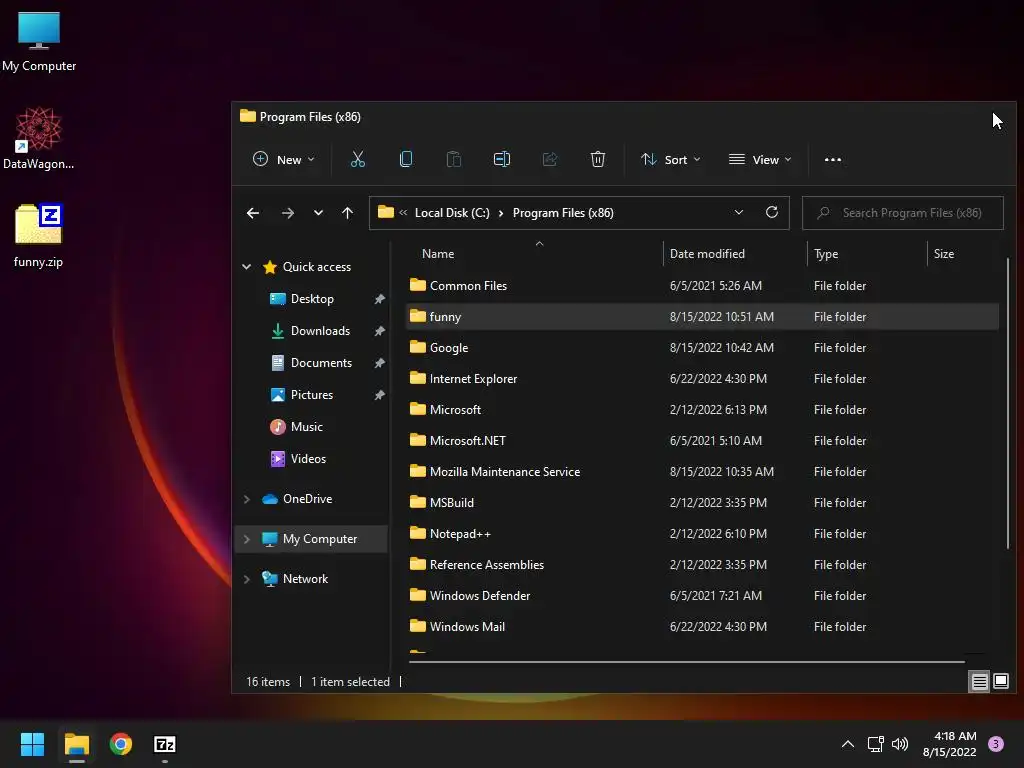Open My Computer desktop icon

point(39,41)
